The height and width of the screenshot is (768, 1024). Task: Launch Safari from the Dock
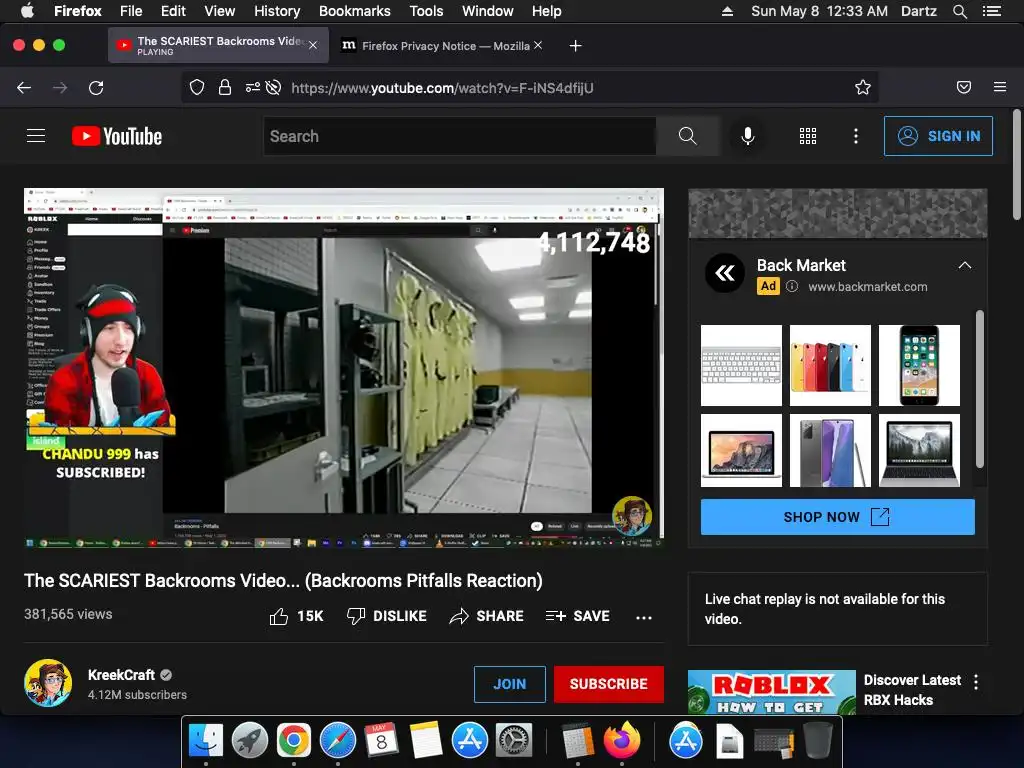click(x=338, y=741)
